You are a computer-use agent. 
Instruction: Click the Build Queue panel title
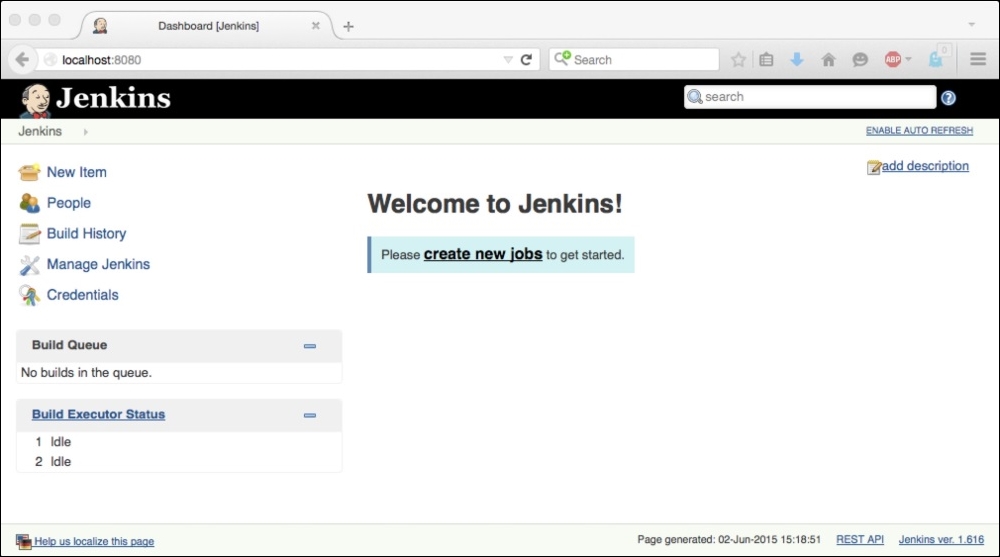pyautogui.click(x=70, y=345)
